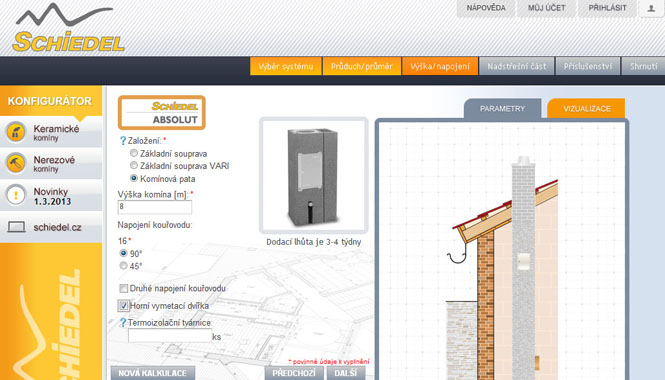Click the user profile icon at top right

point(651,8)
